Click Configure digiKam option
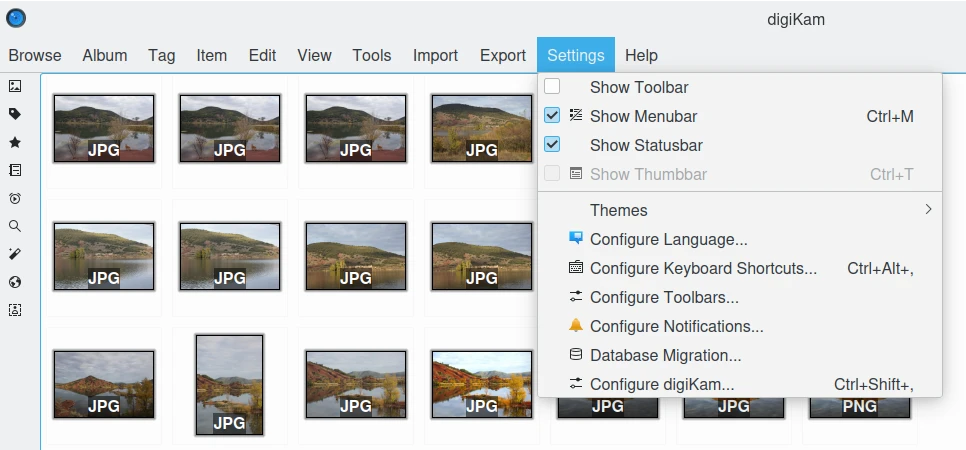966x450 pixels. point(662,384)
